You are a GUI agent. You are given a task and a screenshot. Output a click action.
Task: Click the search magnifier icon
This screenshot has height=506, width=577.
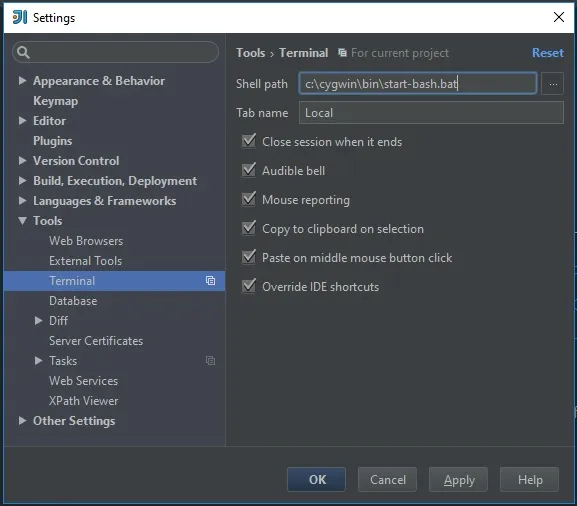tap(23, 52)
